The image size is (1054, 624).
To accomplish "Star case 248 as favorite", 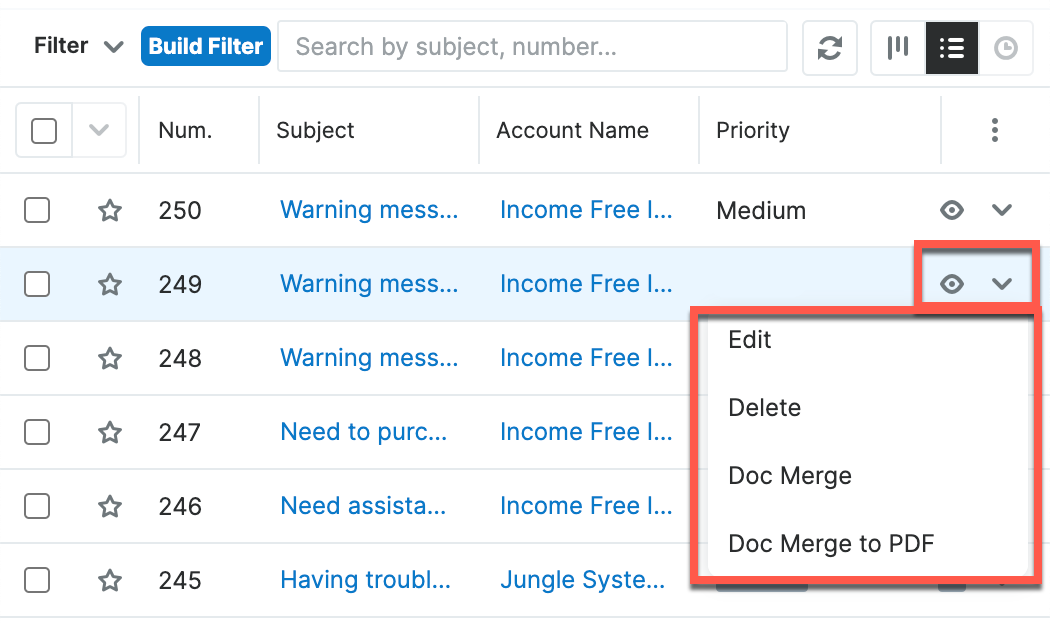I will (x=110, y=358).
